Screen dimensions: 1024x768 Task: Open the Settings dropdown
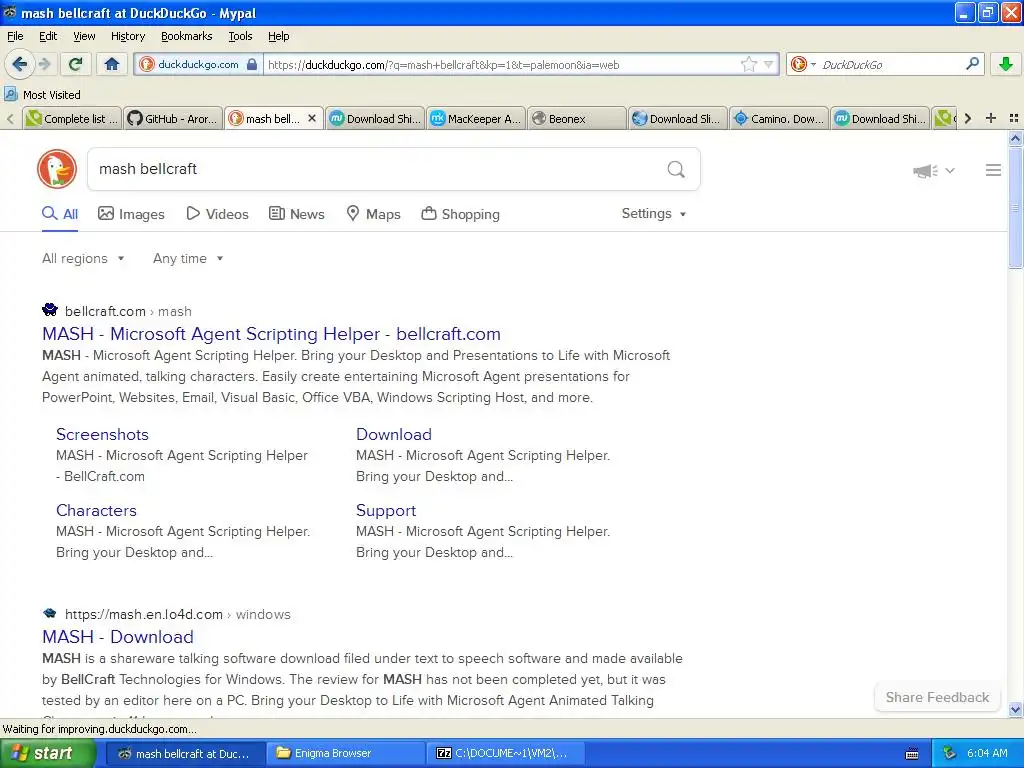point(654,214)
